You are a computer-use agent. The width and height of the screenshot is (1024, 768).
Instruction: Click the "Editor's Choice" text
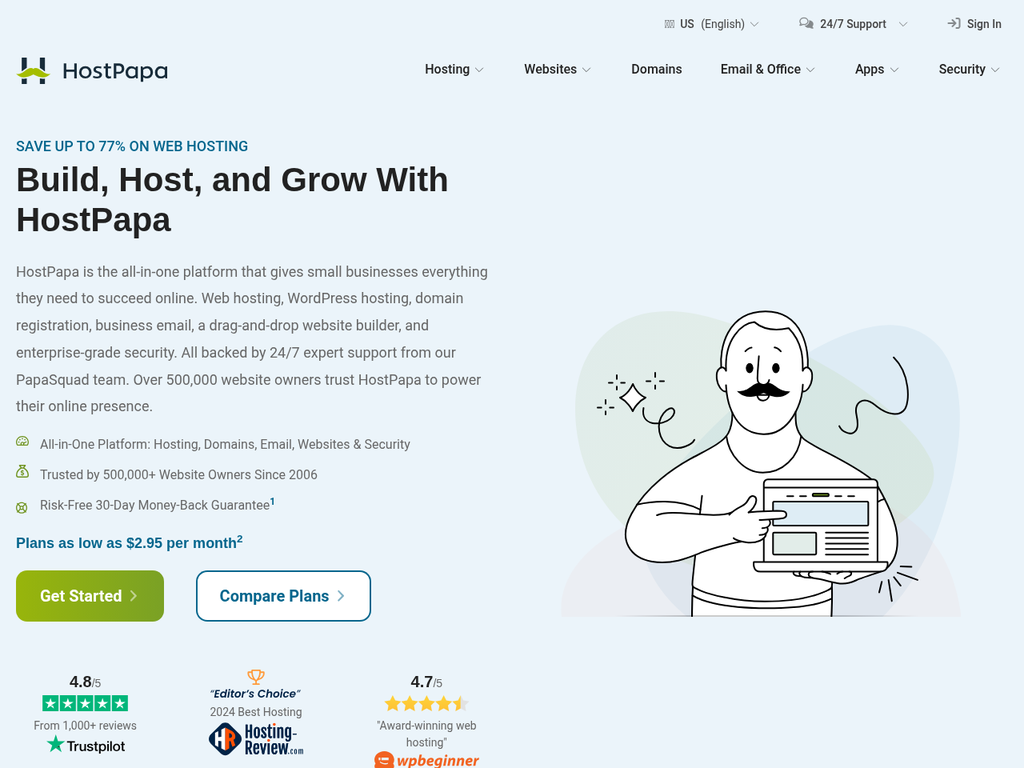pyautogui.click(x=255, y=694)
